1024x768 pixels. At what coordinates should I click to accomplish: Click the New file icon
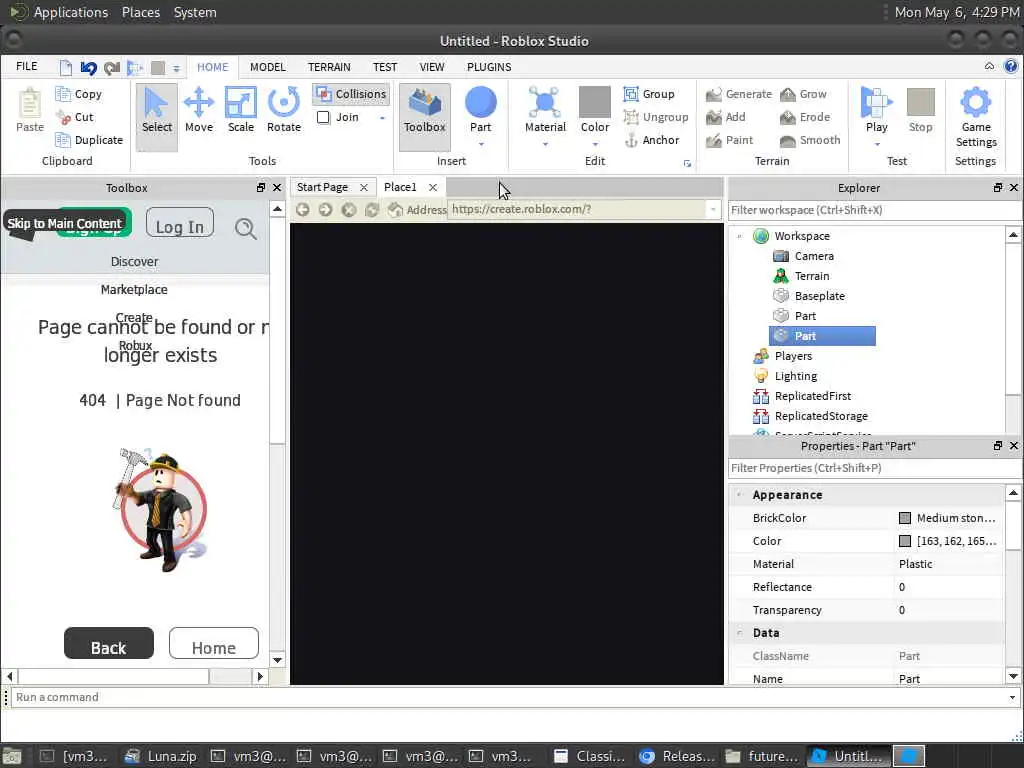click(x=65, y=67)
